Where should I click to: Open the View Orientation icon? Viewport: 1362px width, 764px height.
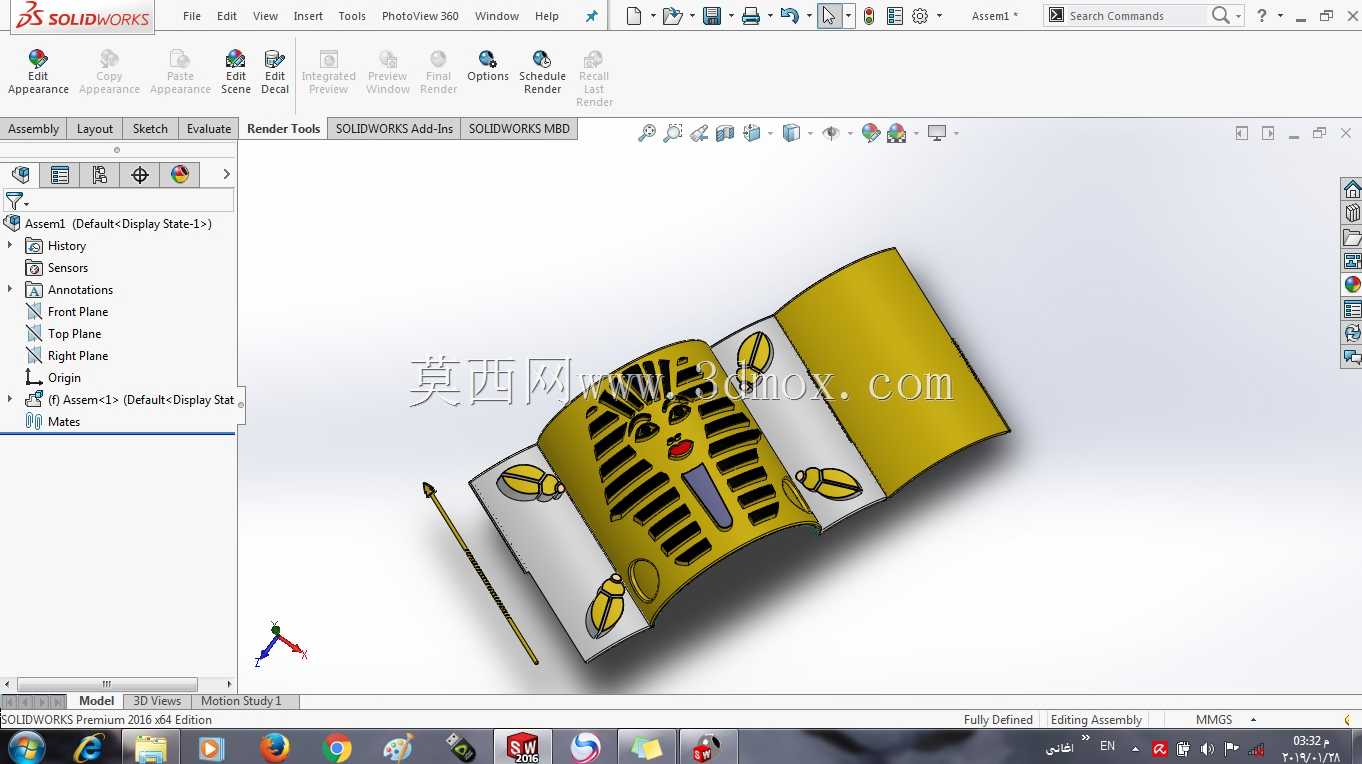click(752, 133)
